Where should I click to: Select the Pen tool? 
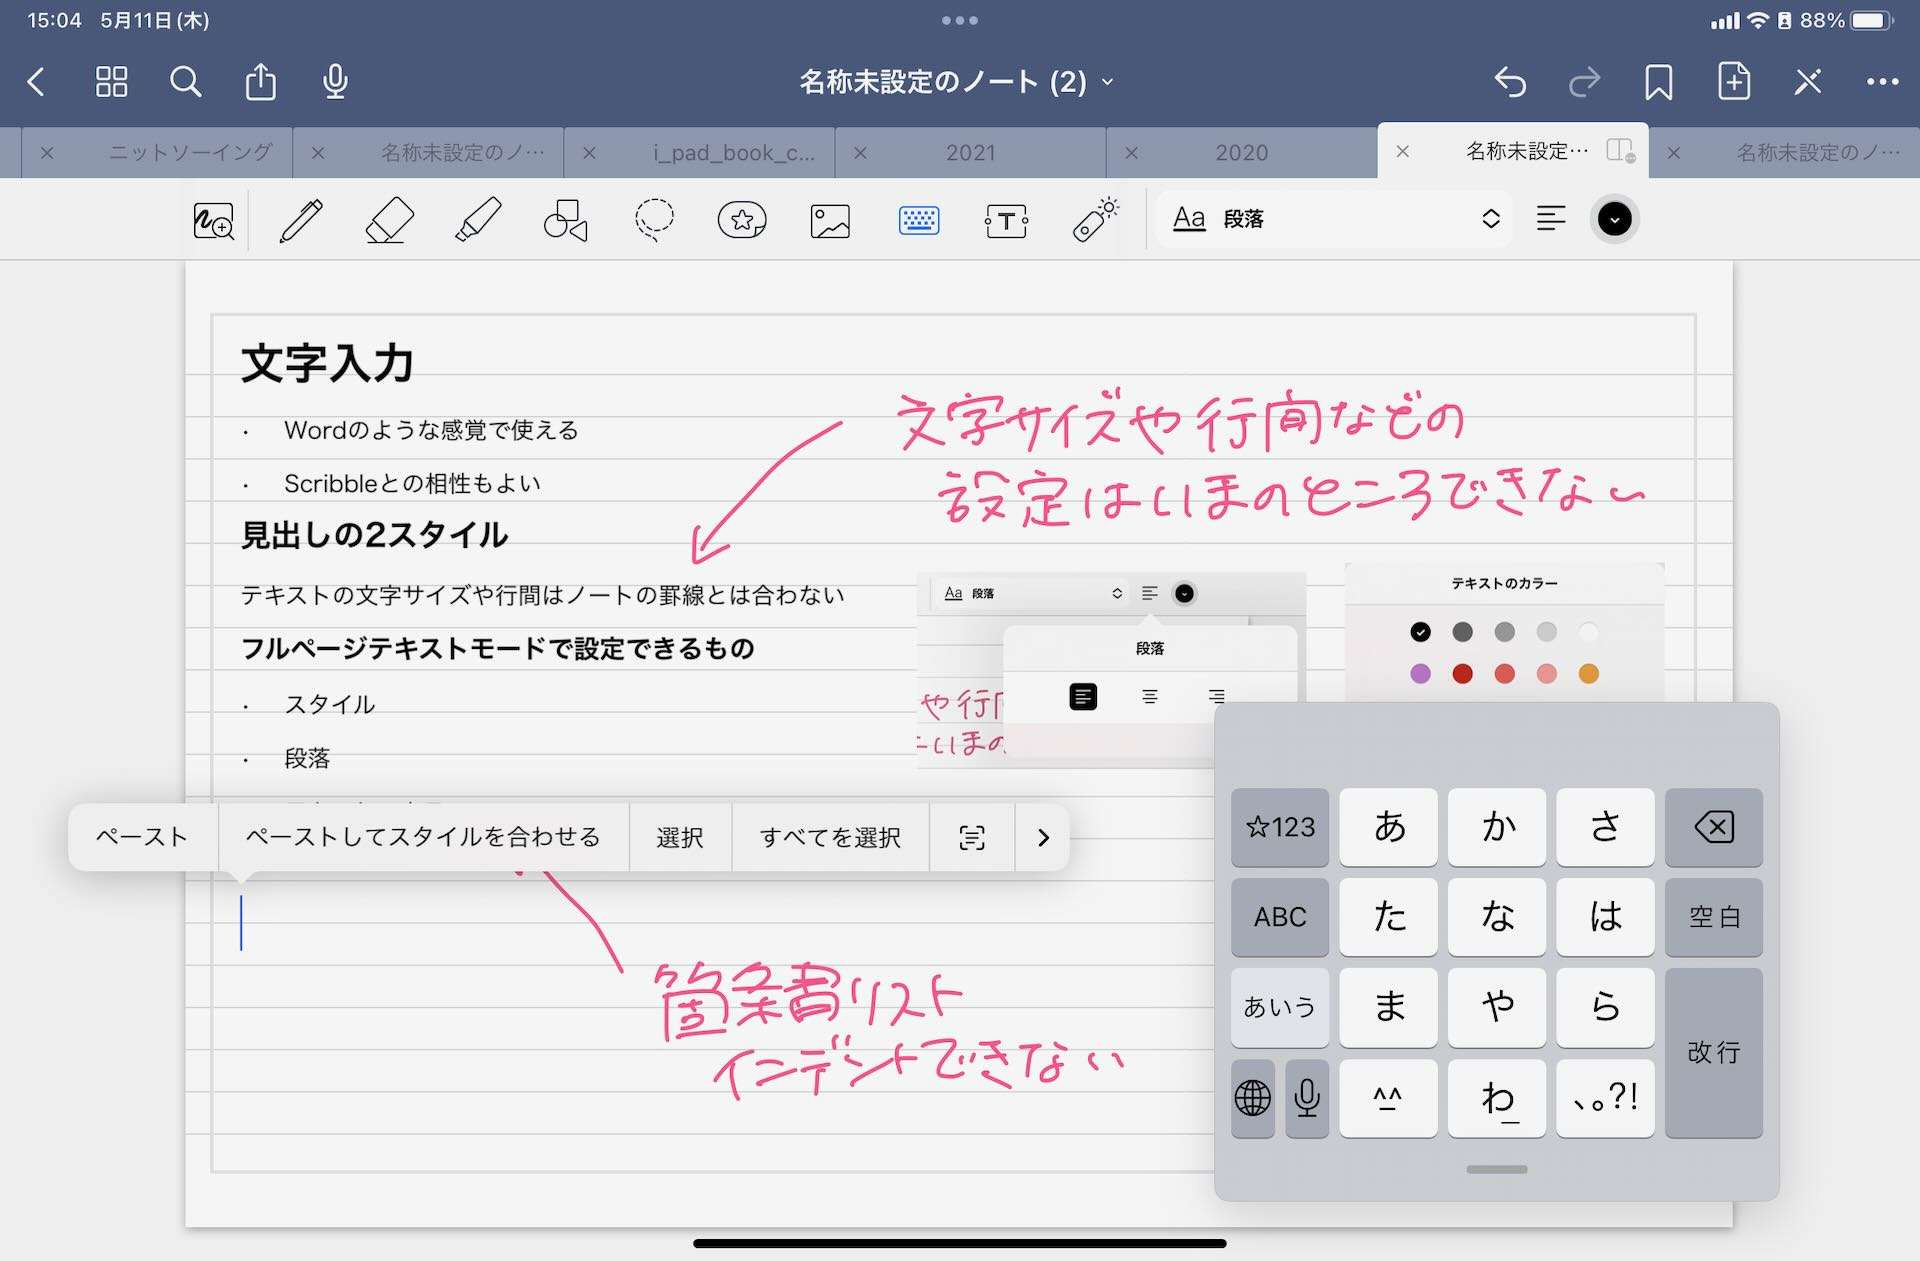[301, 220]
